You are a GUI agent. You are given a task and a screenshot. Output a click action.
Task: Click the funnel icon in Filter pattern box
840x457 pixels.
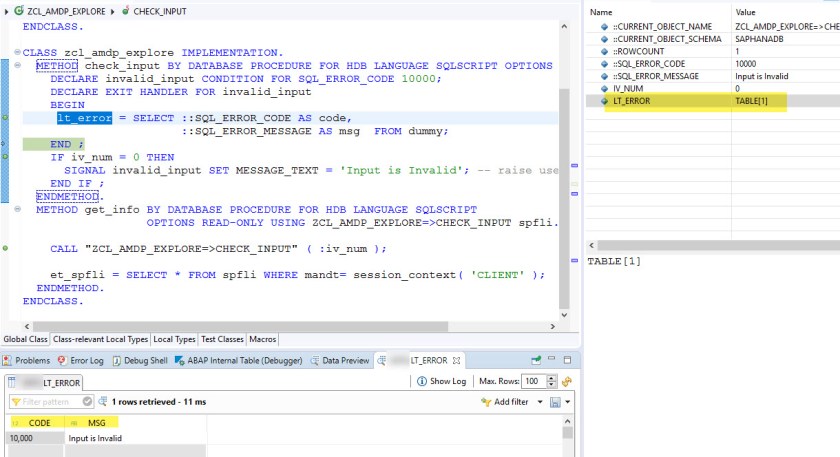(x=16, y=401)
